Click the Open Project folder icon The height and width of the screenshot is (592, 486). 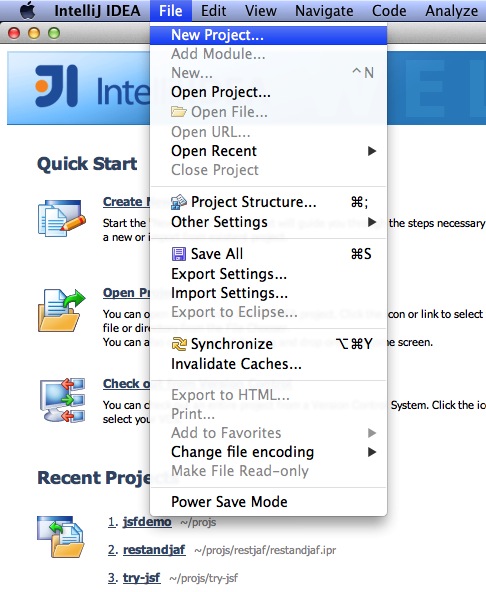(62, 310)
